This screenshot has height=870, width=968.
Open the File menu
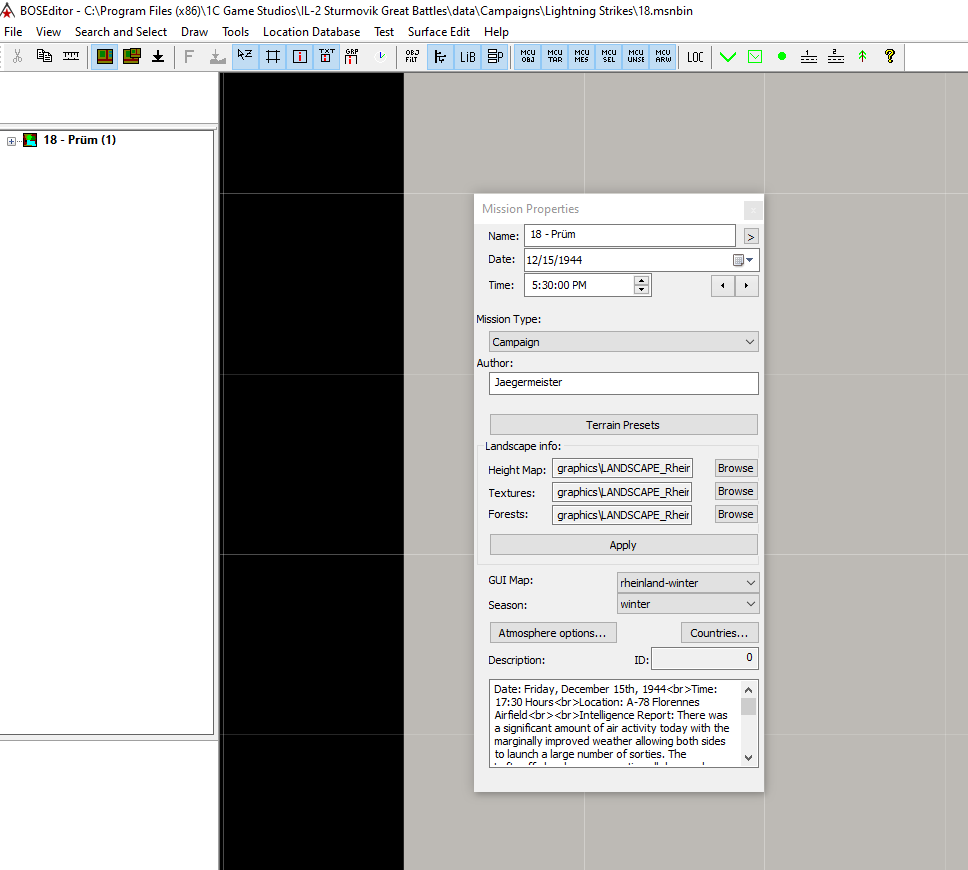13,31
